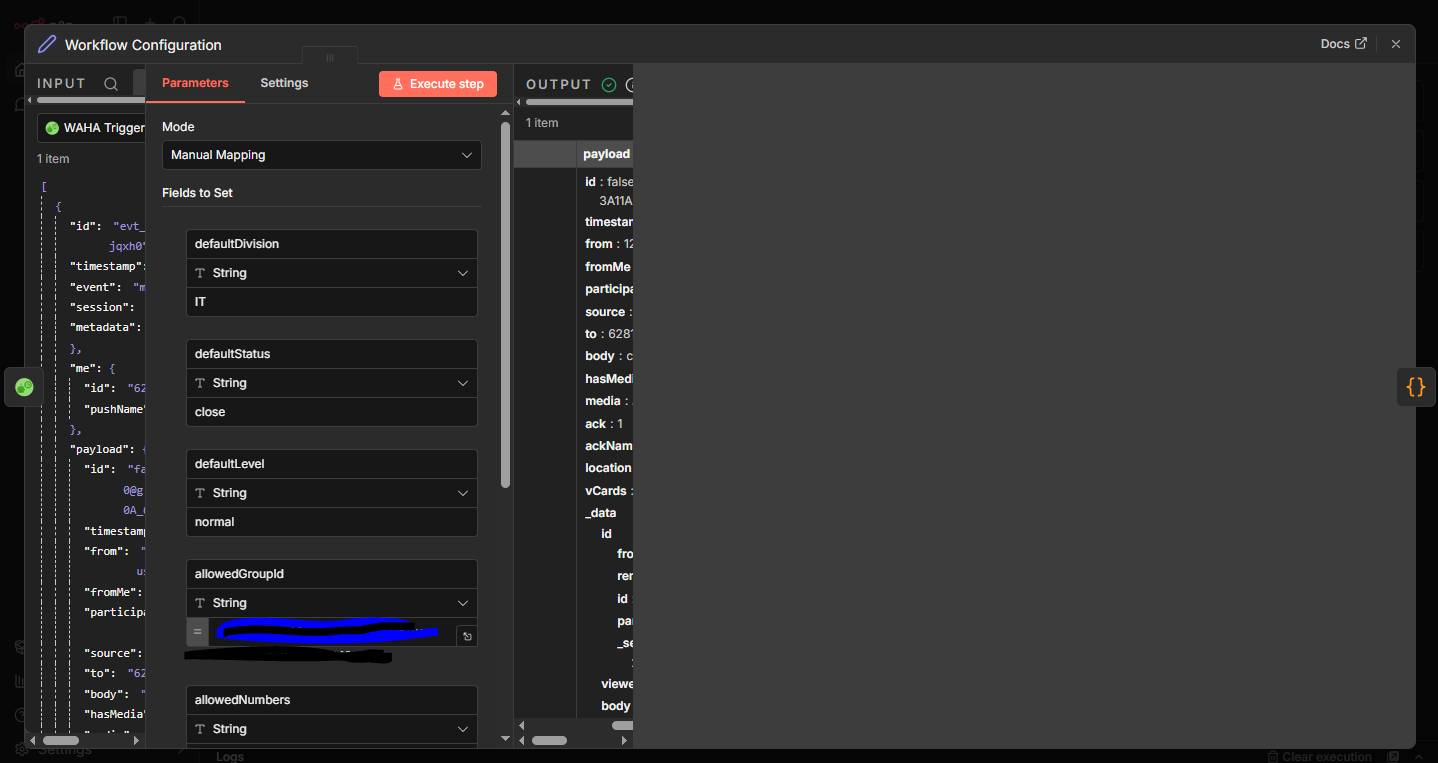Switch to the Parameters tab

[195, 83]
